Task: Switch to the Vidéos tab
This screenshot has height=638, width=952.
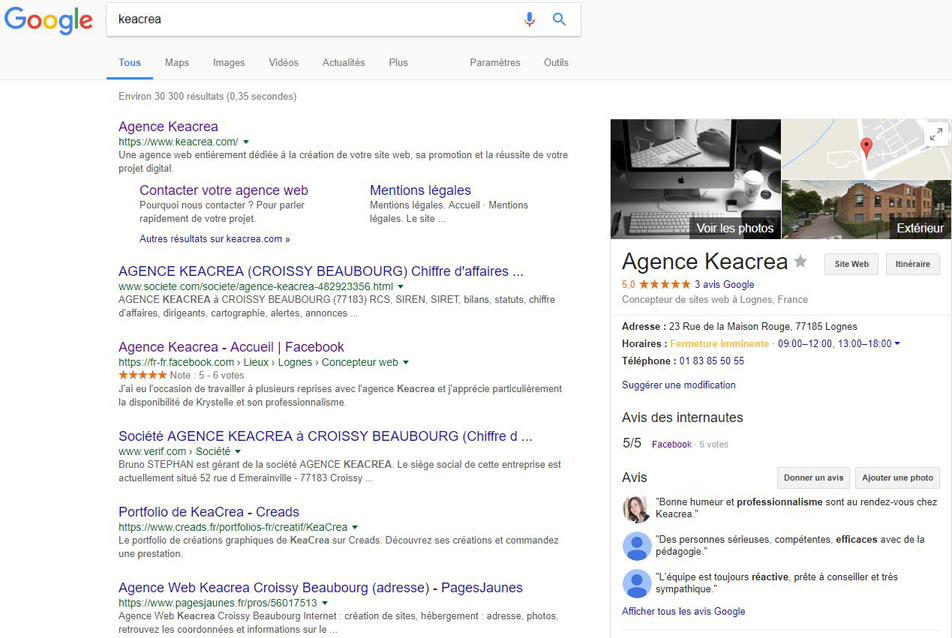Action: pos(284,63)
